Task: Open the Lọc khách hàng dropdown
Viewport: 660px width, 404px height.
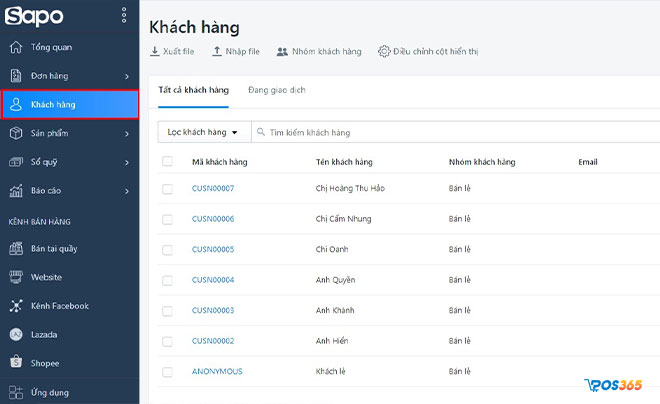Action: click(203, 132)
